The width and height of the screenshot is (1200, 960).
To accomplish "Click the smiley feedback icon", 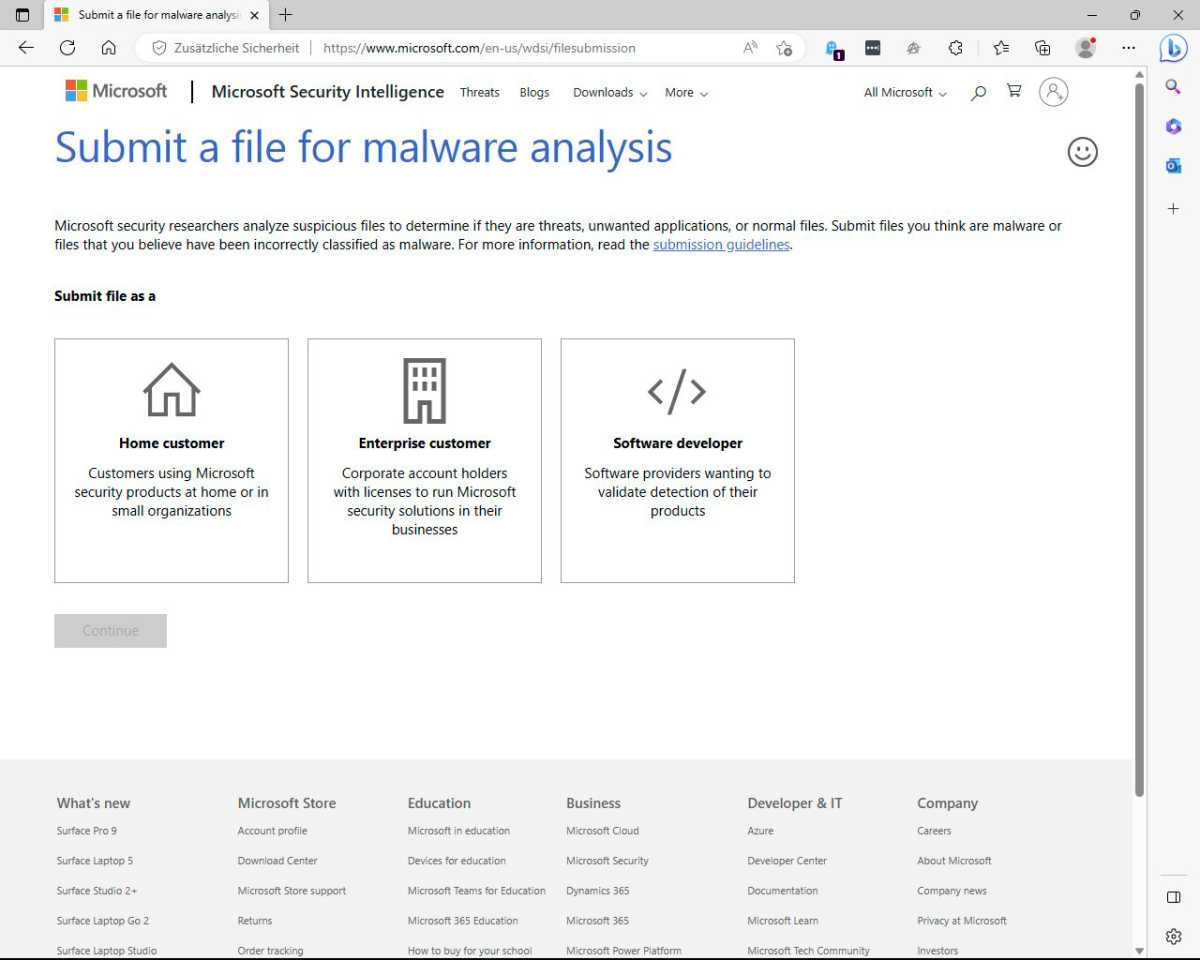I will (x=1083, y=152).
